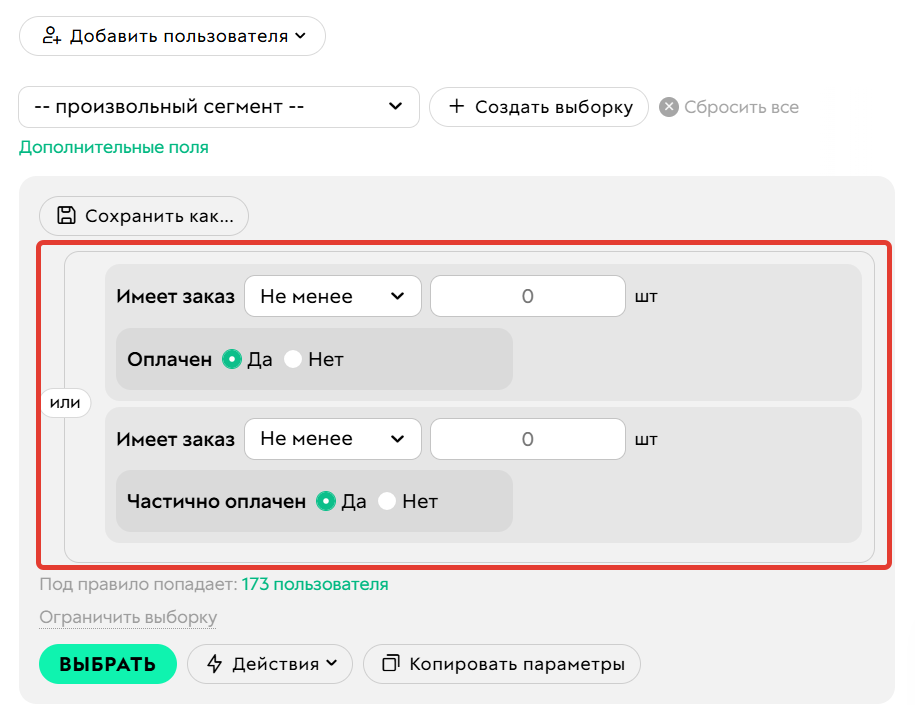The height and width of the screenshot is (705, 915).
Task: Click the «Да» radio for «Частично оплачен»
Action: 326,501
